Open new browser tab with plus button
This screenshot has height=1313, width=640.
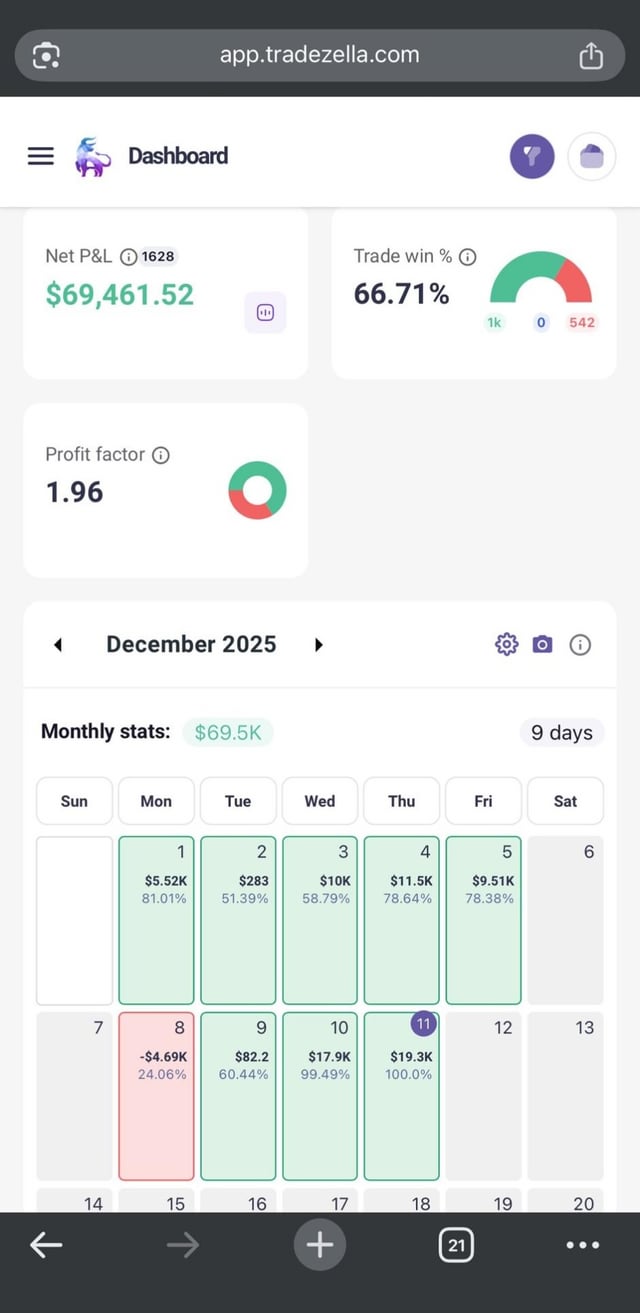click(x=319, y=1245)
